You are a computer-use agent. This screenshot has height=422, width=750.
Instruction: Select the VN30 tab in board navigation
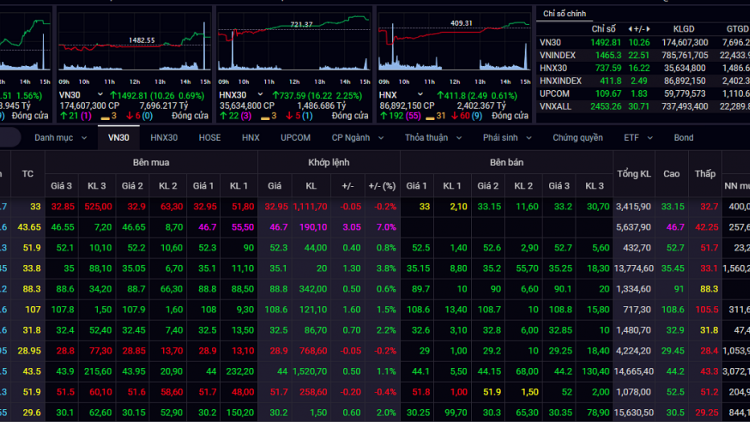(x=118, y=137)
